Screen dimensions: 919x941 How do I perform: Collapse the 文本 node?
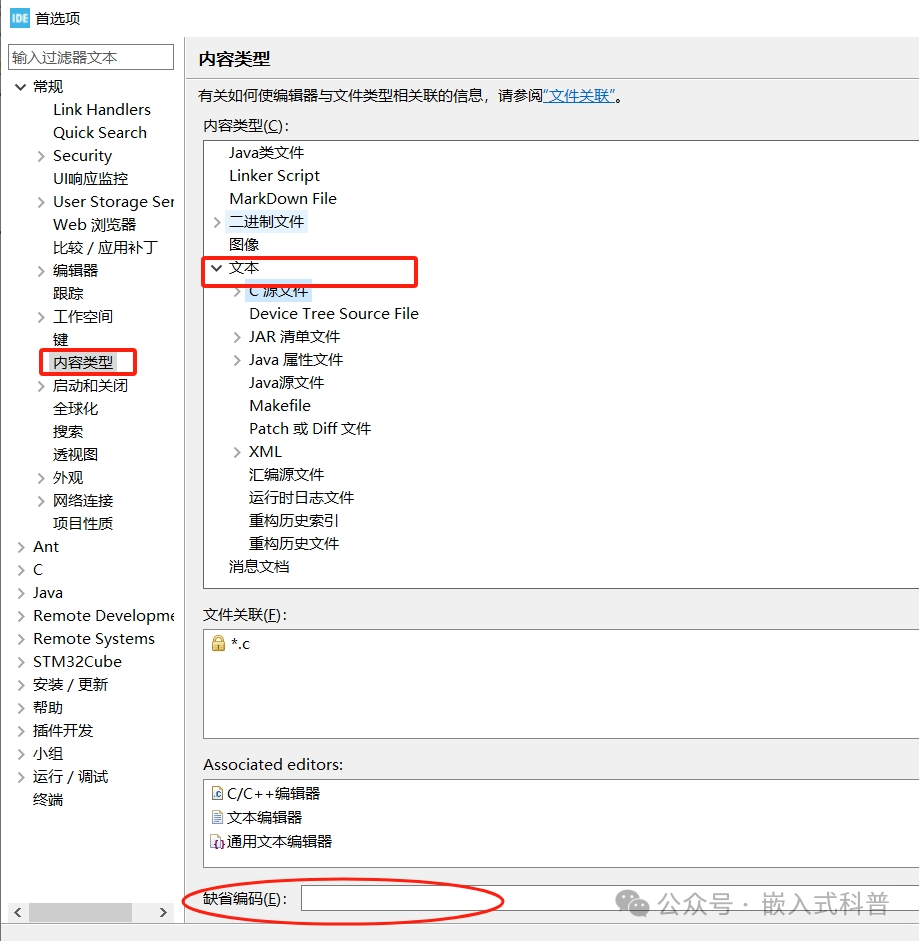click(216, 268)
